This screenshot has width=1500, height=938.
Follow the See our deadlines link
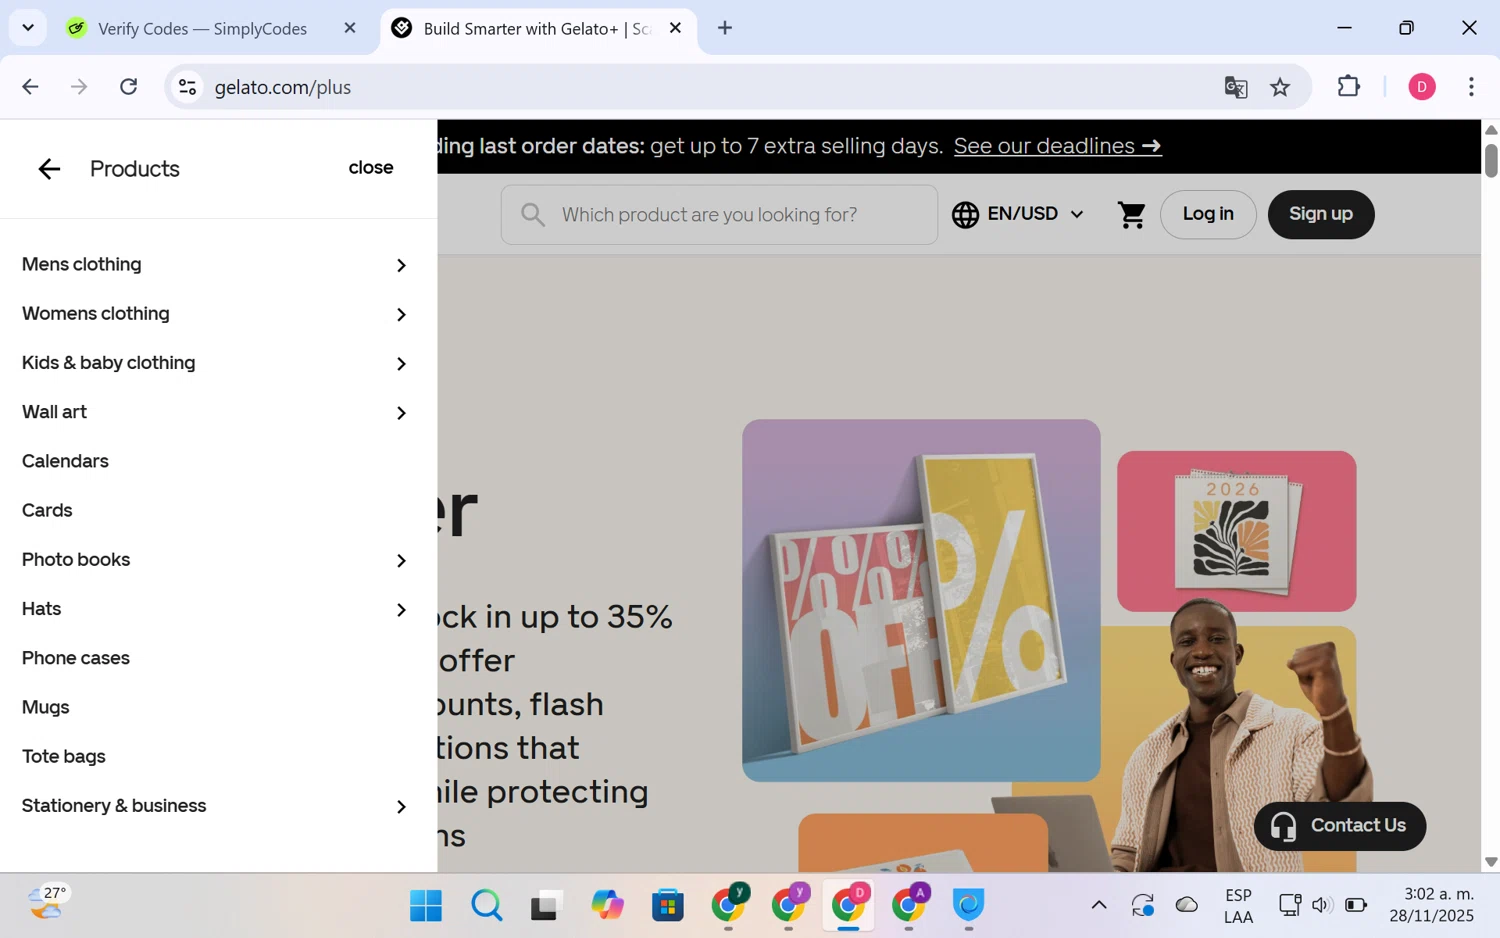pos(1057,146)
